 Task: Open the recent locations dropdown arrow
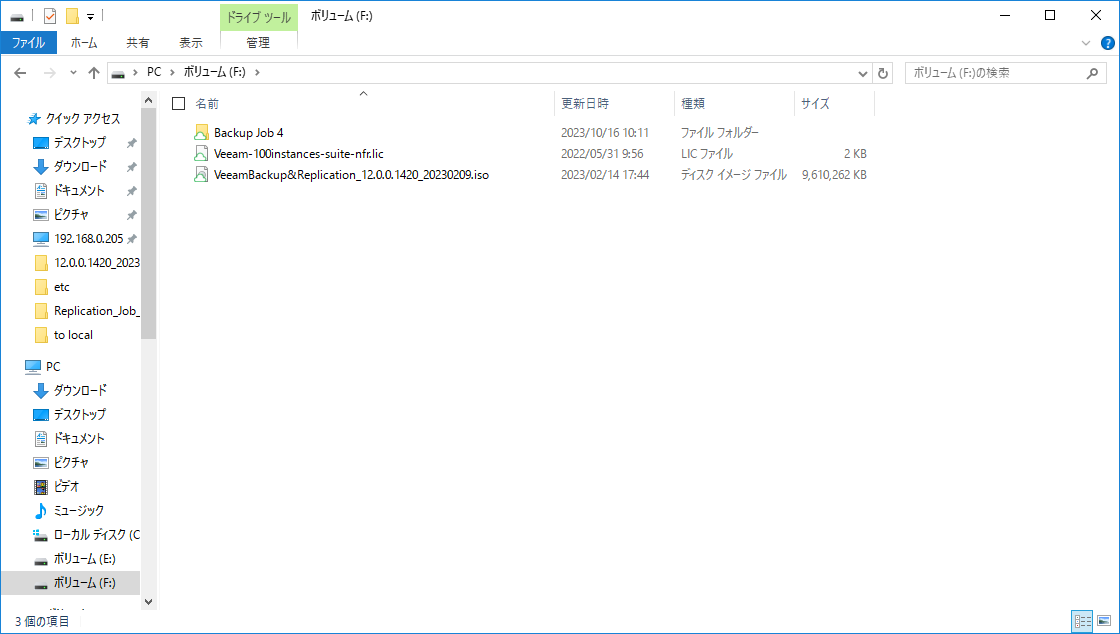click(x=73, y=73)
